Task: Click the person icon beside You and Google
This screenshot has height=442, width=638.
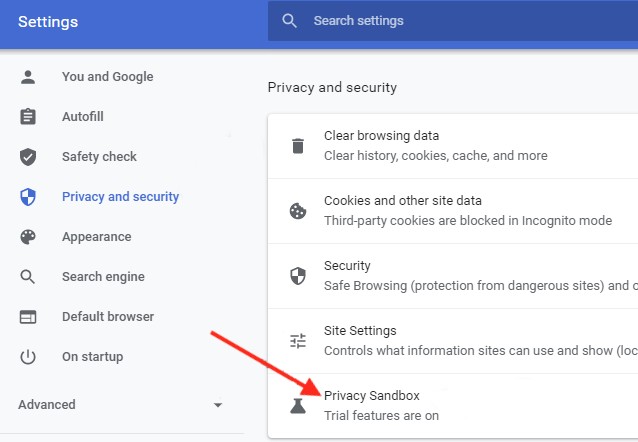Action: (x=28, y=77)
